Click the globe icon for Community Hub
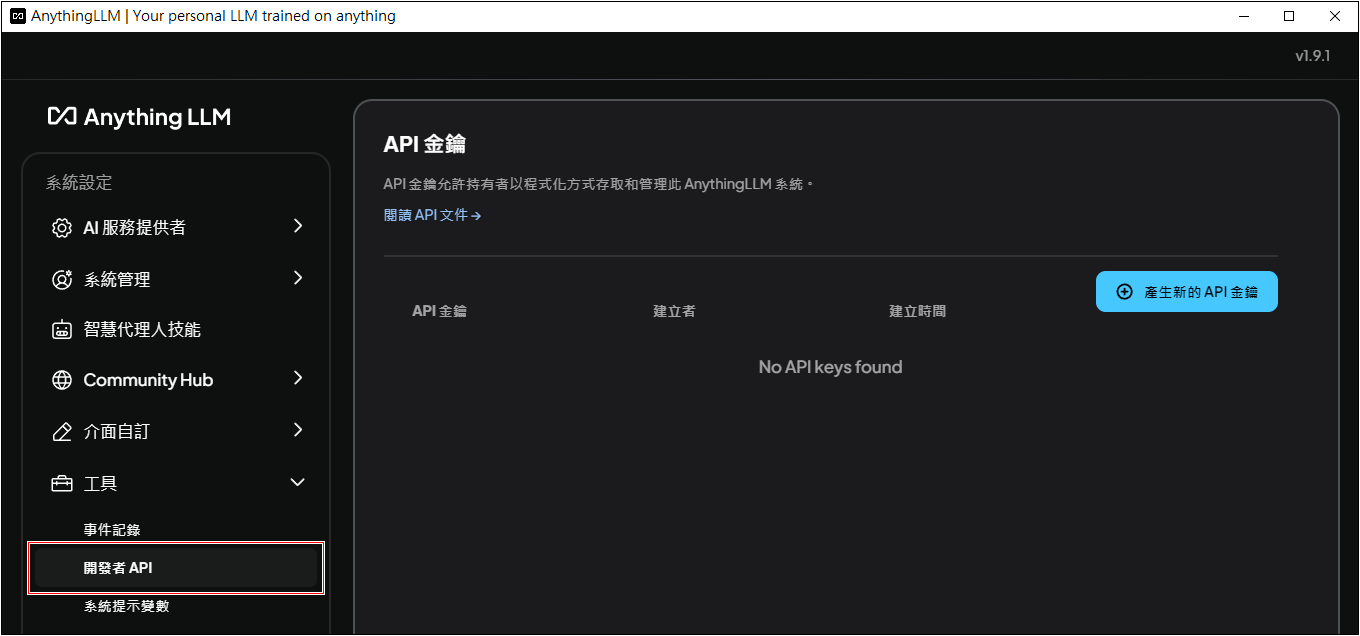1360x636 pixels. 62,380
